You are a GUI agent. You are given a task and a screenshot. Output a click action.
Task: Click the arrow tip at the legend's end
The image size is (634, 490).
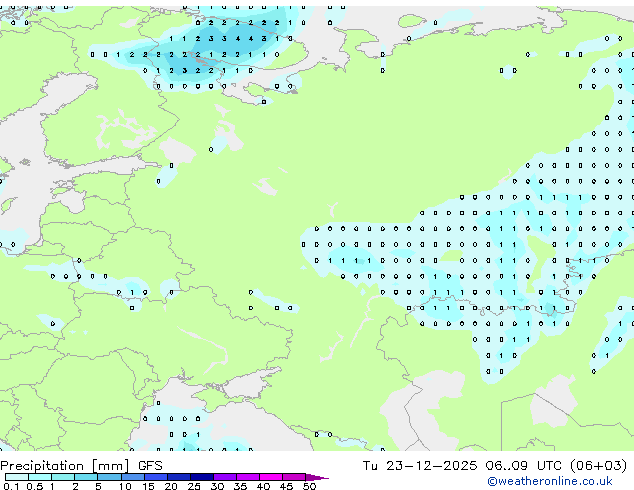(317, 477)
